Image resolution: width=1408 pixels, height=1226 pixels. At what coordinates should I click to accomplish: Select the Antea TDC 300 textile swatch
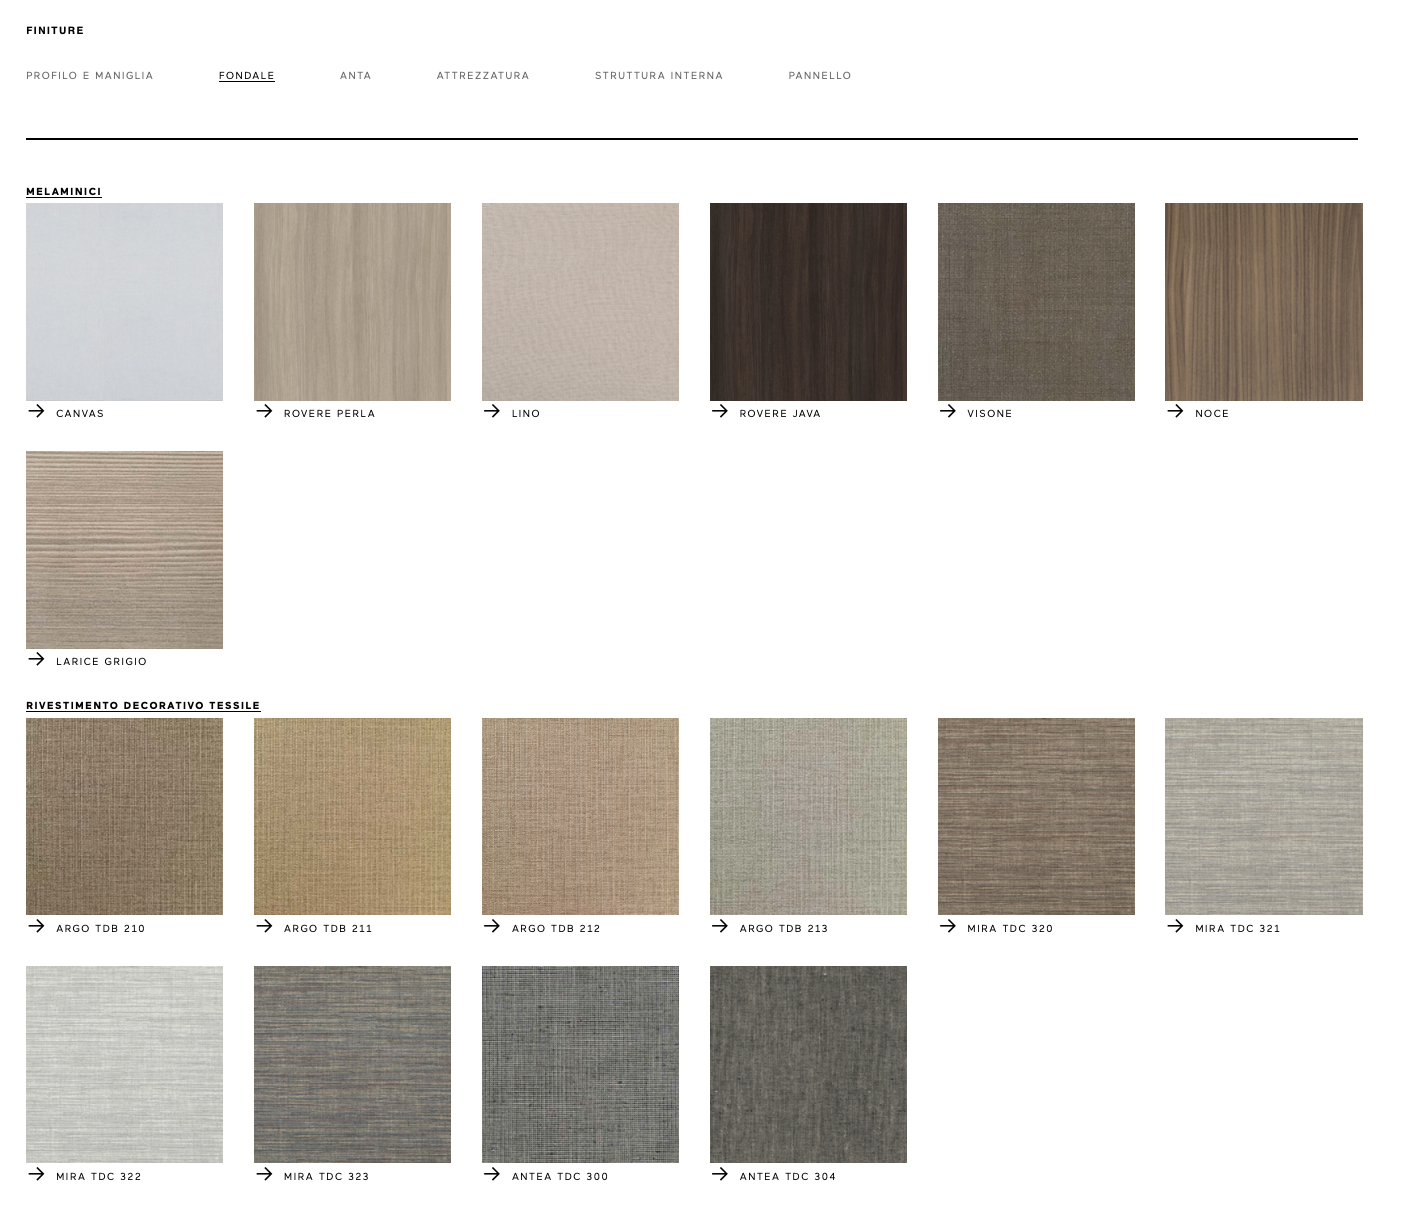[x=580, y=1064]
